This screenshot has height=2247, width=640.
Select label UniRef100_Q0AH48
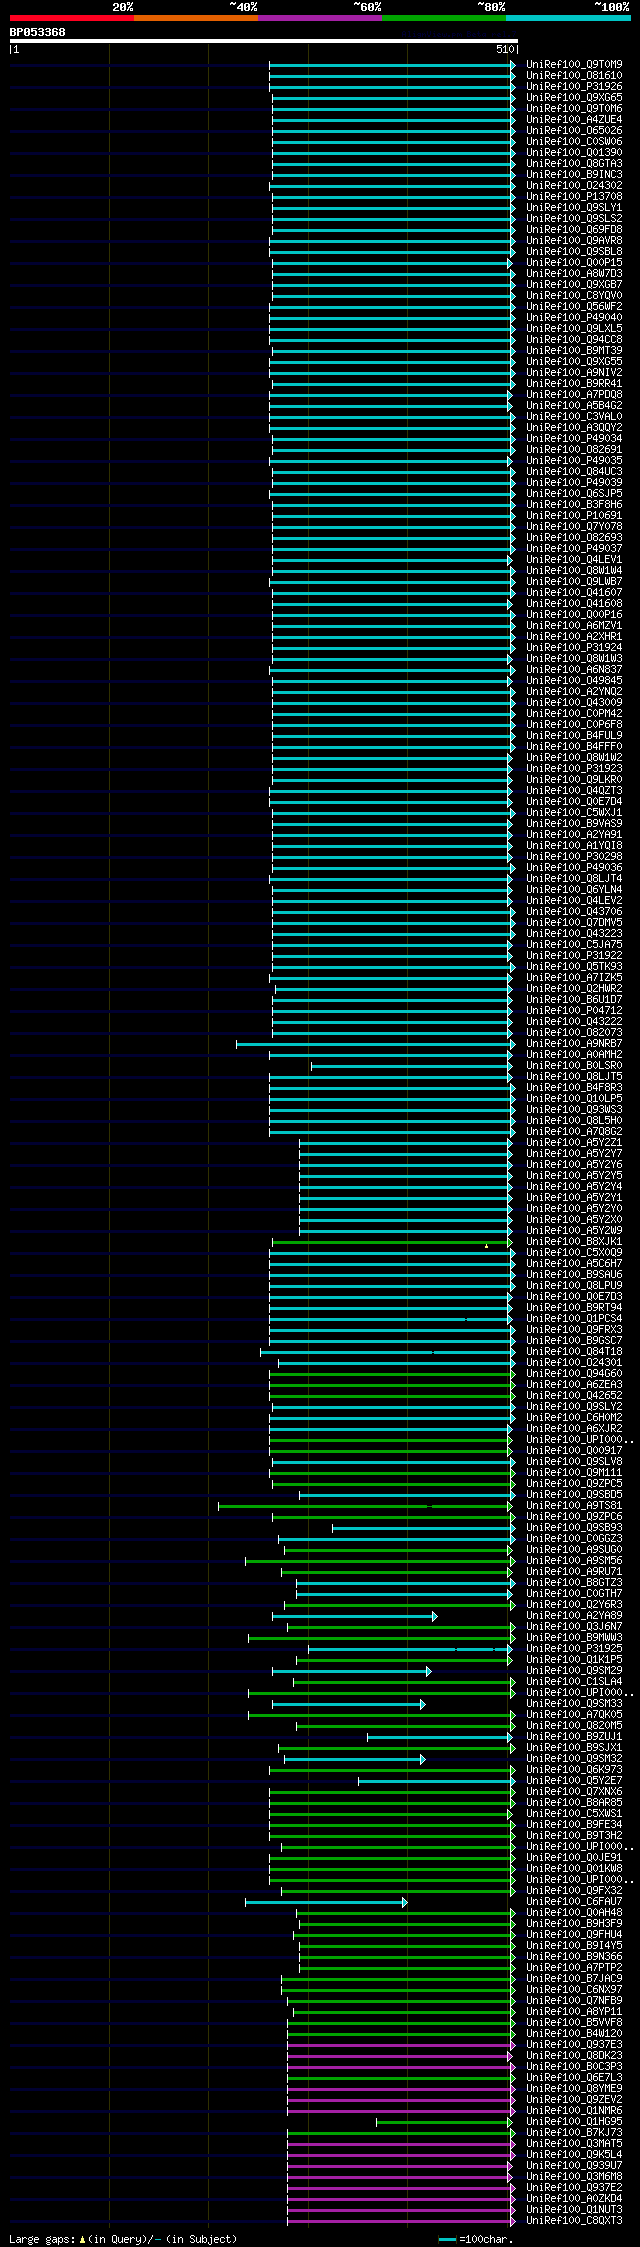coord(574,1913)
